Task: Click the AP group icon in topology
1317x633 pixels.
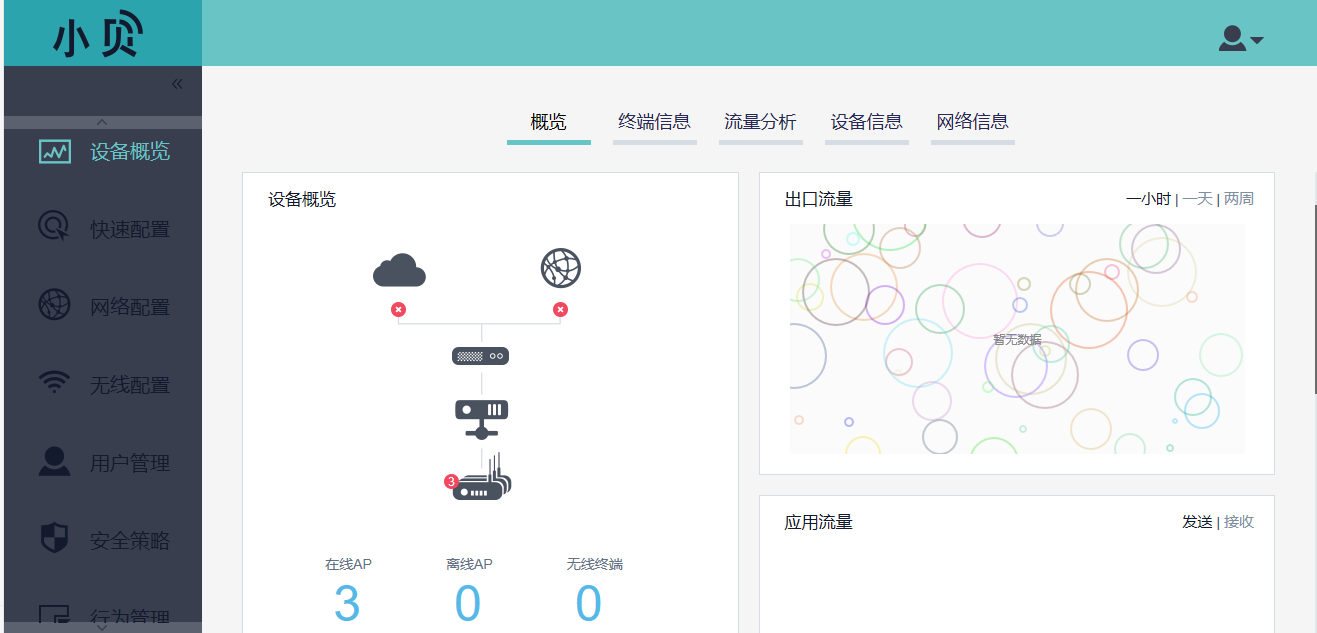Action: (x=483, y=477)
